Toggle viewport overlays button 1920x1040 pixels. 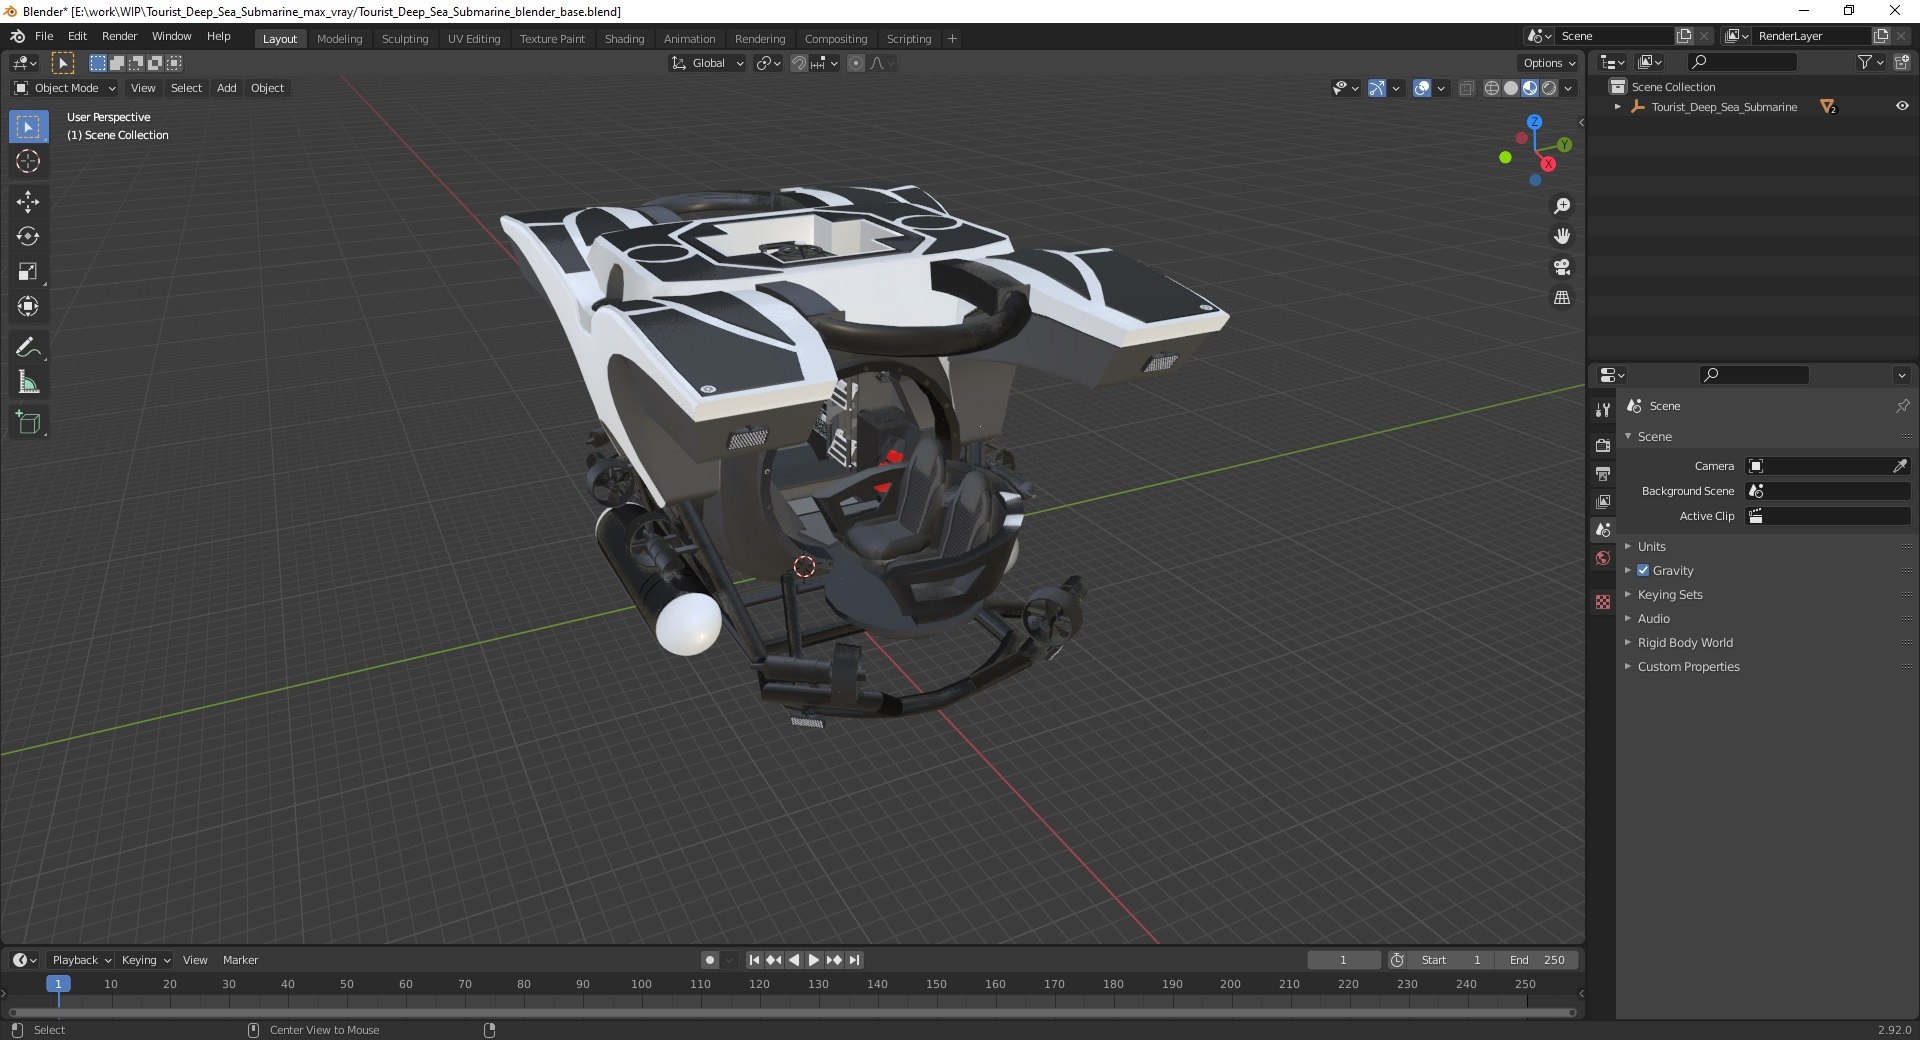[1422, 88]
